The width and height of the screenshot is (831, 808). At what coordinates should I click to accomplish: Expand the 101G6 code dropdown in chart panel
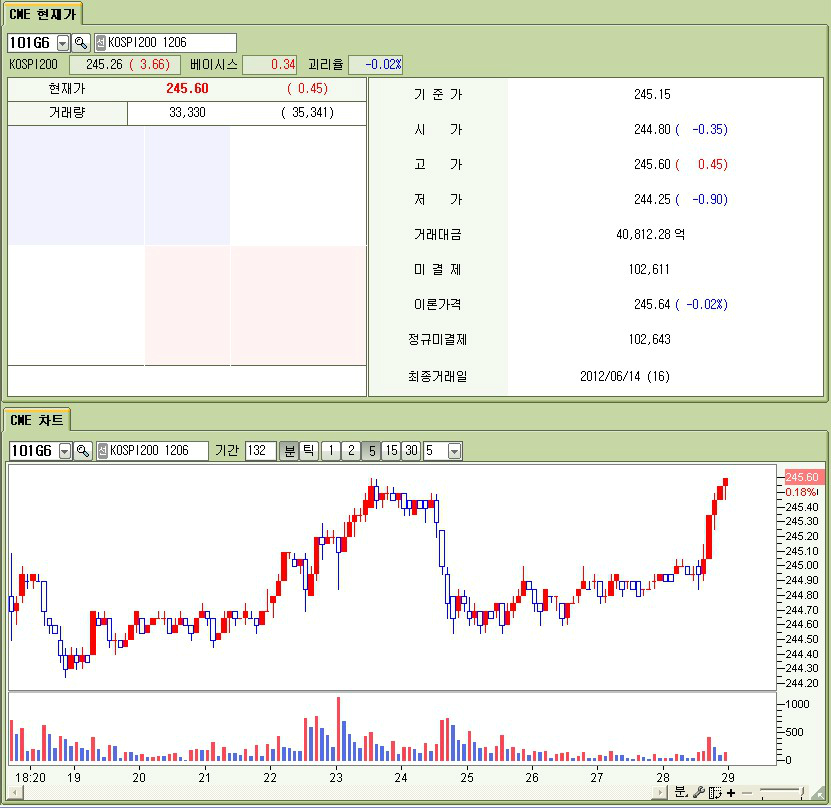[x=65, y=451]
